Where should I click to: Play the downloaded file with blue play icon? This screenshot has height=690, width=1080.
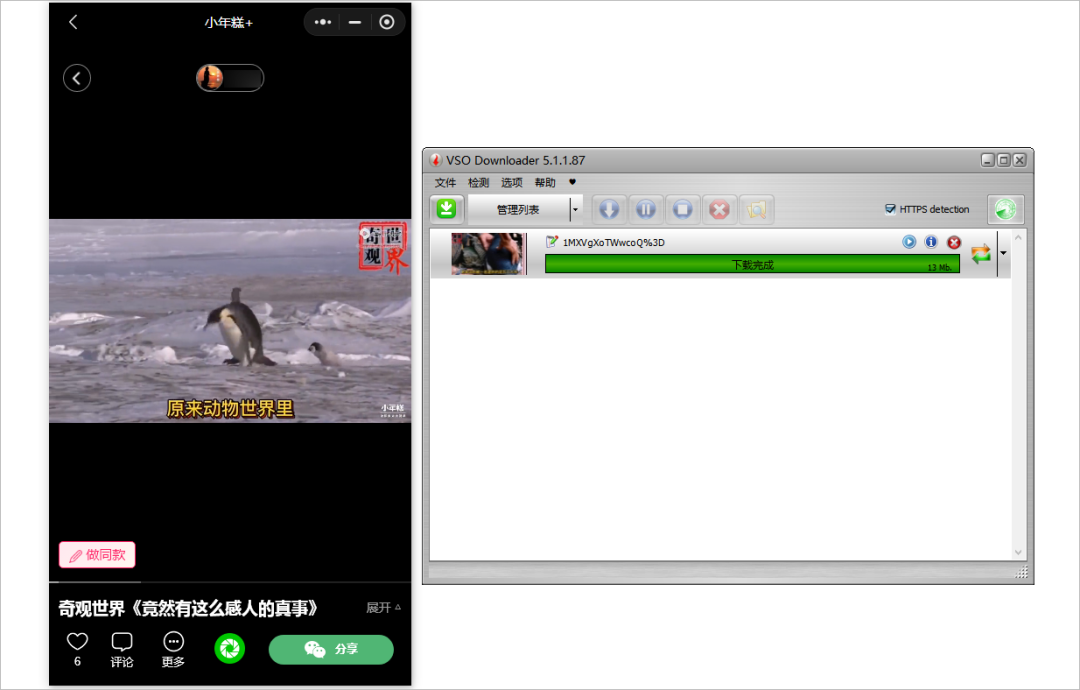[x=908, y=242]
